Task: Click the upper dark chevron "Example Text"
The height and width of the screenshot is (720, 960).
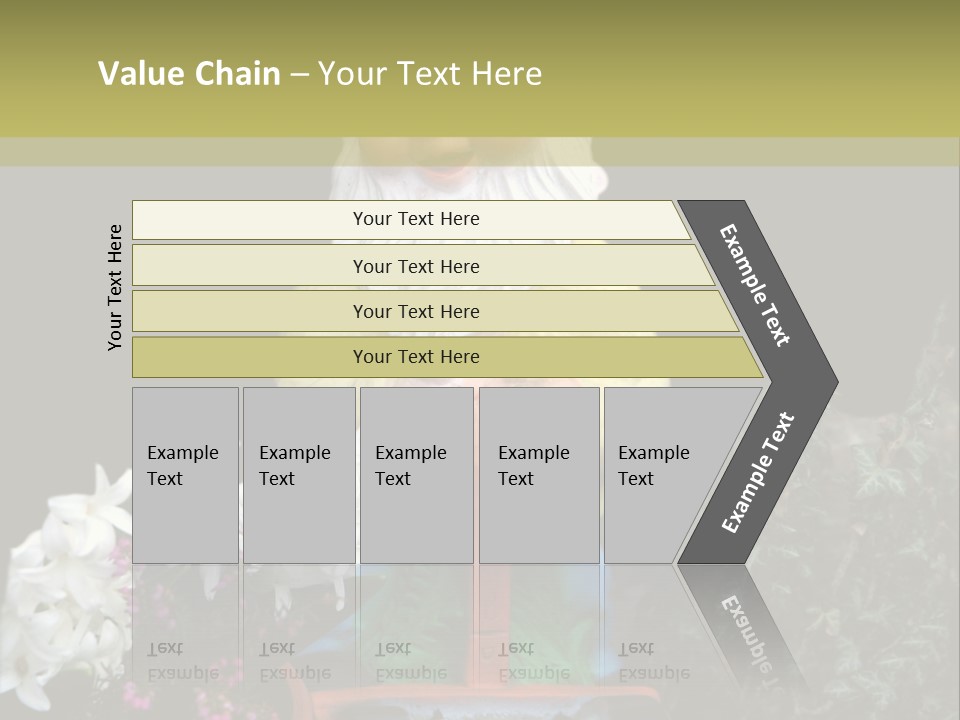Action: 756,285
